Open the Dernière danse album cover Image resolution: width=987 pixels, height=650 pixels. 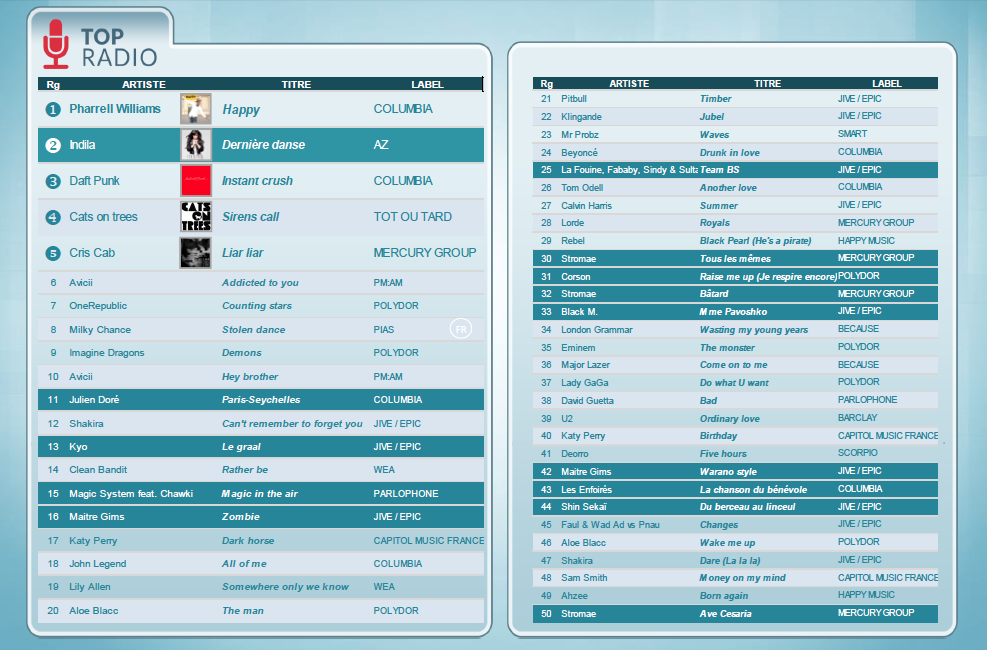pyautogui.click(x=196, y=145)
